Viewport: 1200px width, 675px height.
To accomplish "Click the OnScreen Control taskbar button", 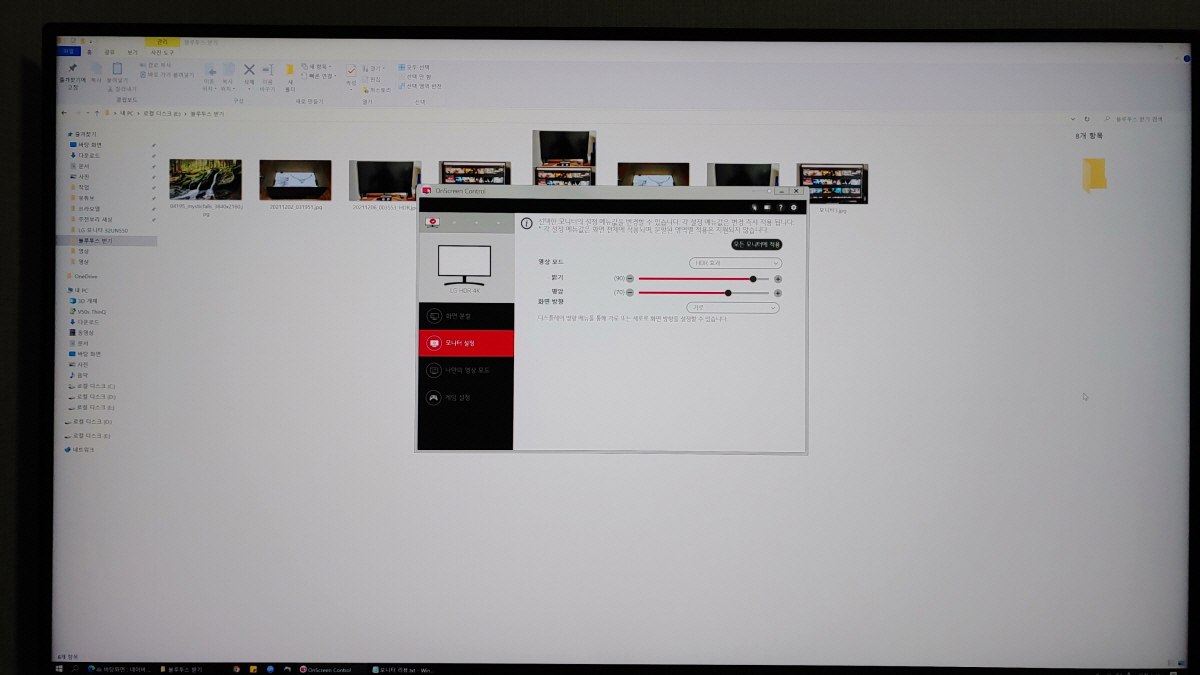I will 325,668.
